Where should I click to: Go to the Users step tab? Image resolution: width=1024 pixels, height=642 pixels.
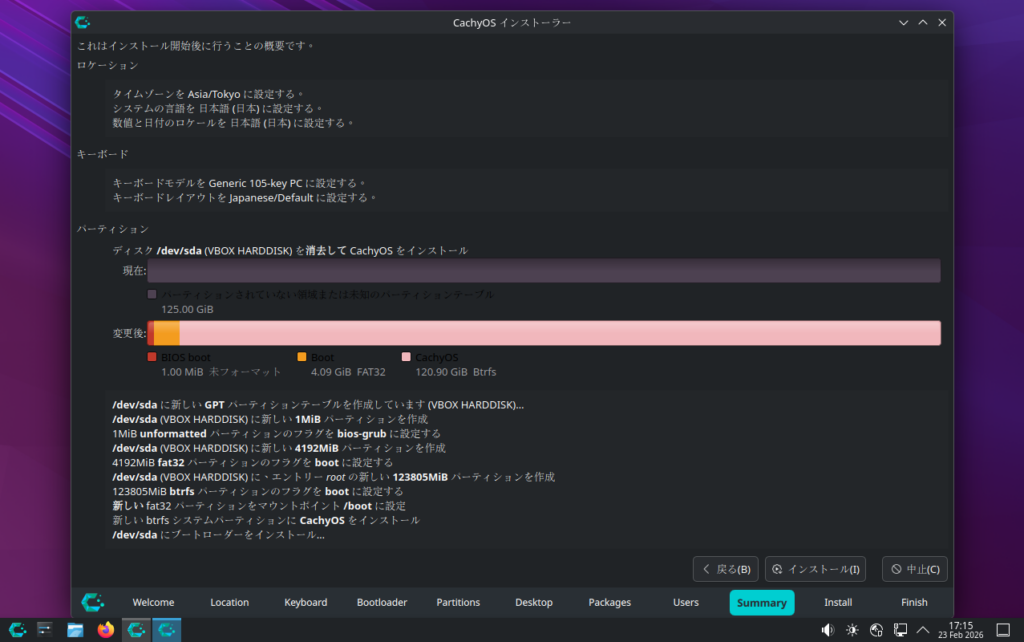coord(686,602)
